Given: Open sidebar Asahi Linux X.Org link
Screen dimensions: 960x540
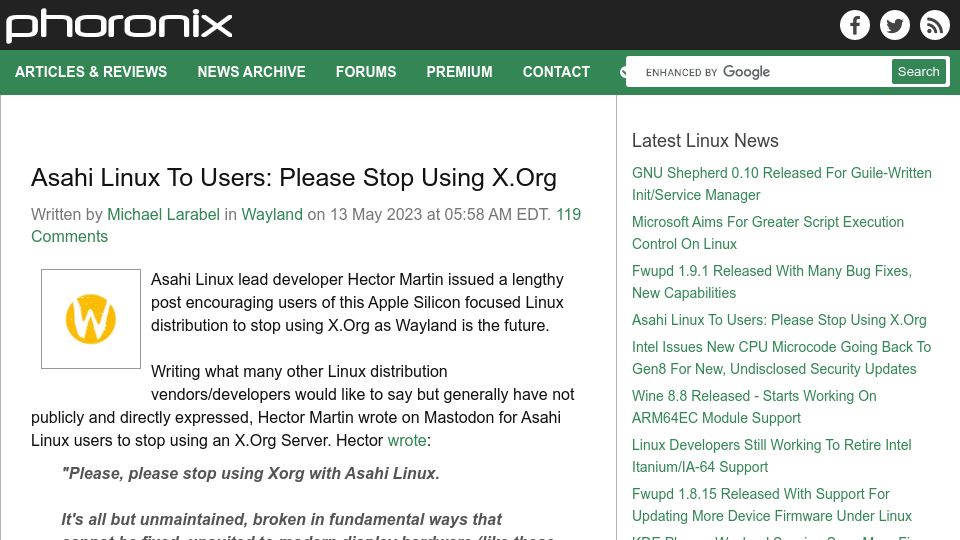Looking at the screenshot, I should tap(779, 320).
